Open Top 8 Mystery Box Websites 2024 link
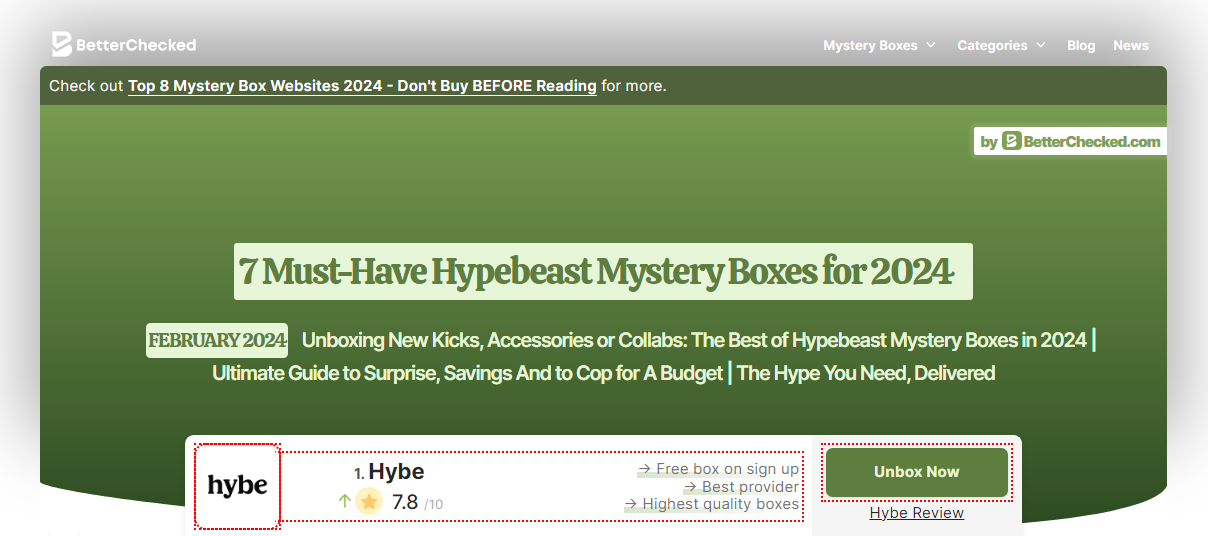The height and width of the screenshot is (536, 1208). point(362,86)
